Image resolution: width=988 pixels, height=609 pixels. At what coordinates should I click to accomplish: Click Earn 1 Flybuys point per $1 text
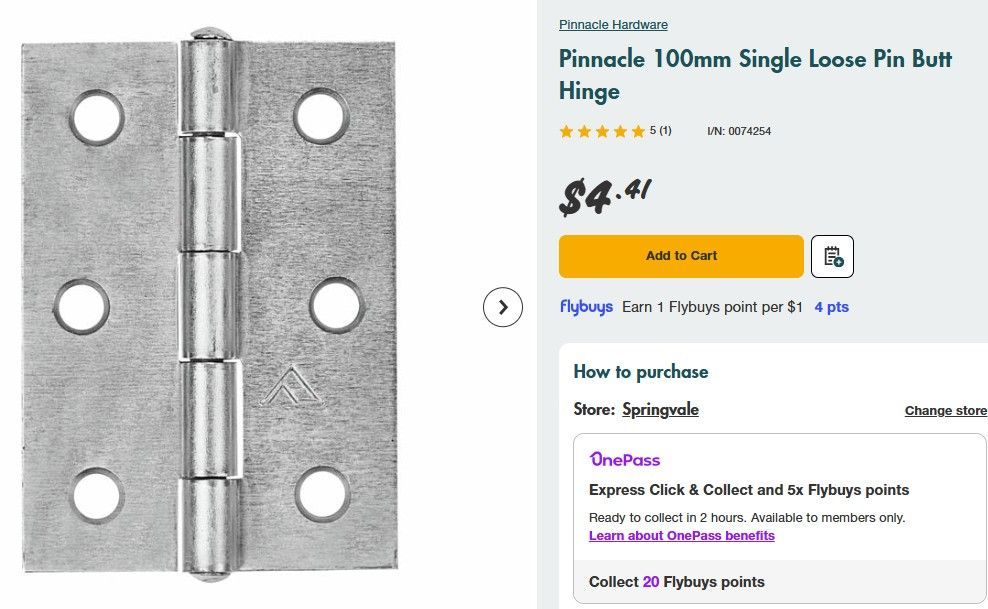pyautogui.click(x=712, y=307)
